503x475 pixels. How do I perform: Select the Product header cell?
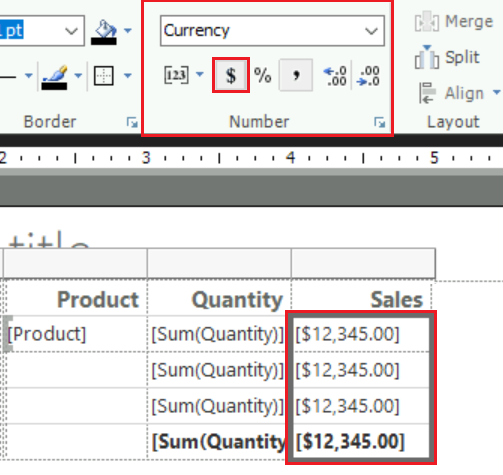point(76,299)
